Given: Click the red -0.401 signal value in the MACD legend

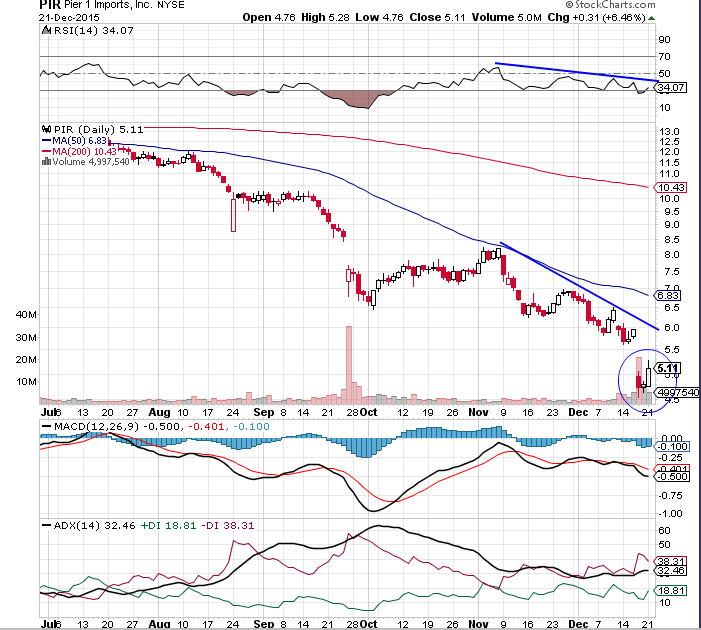Looking at the screenshot, I should click(206, 427).
